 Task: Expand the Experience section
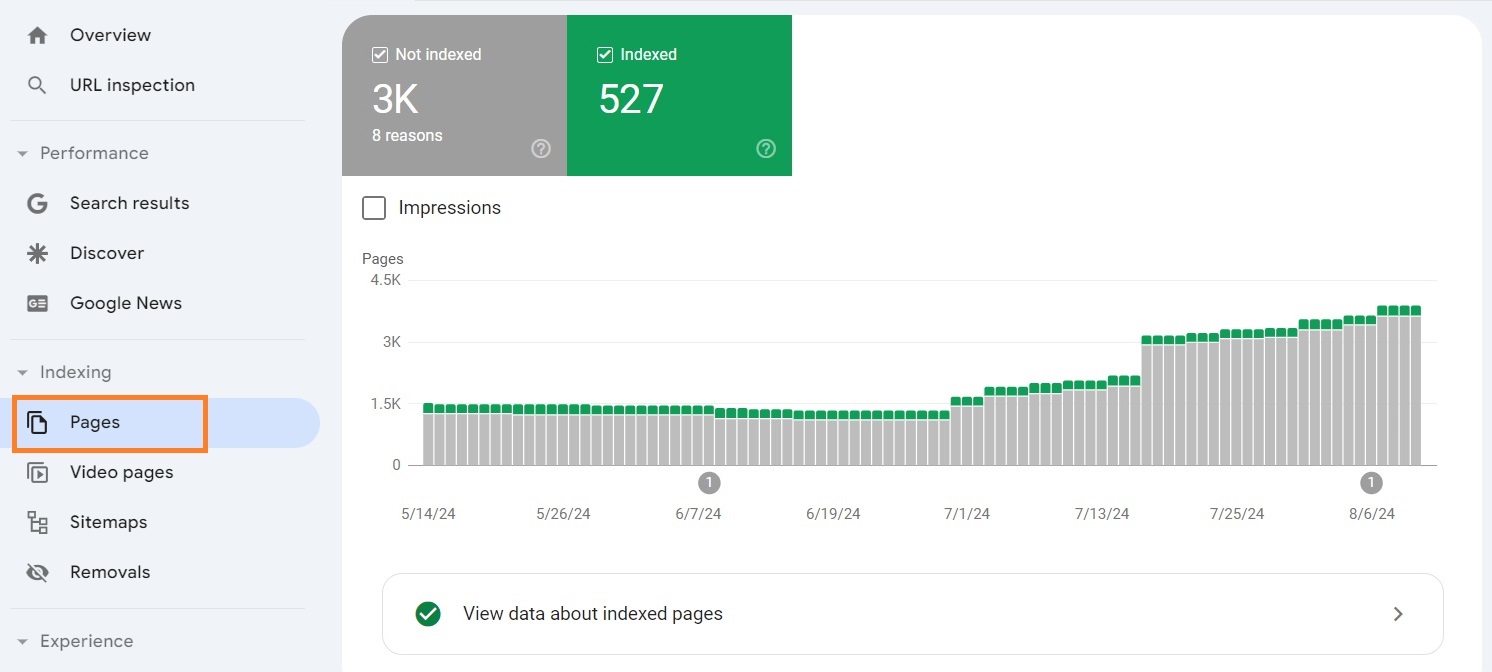coord(22,641)
